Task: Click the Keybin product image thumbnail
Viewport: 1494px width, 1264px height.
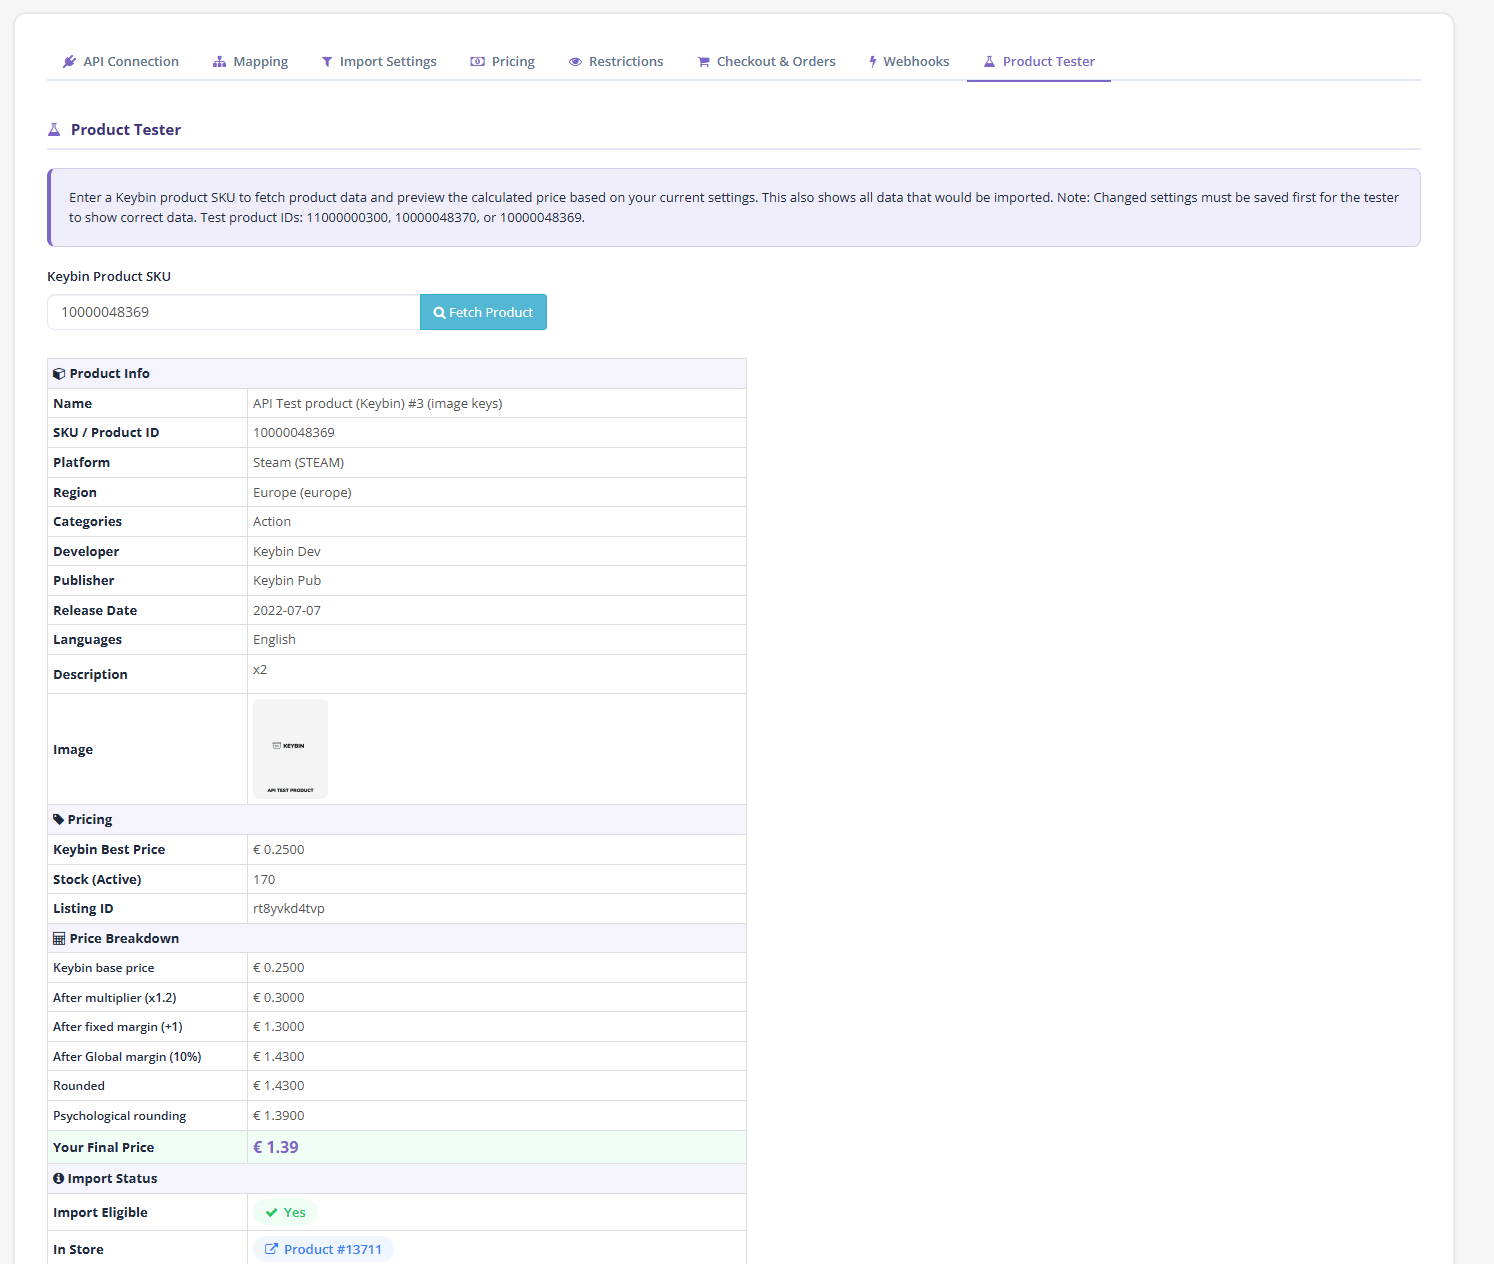Action: click(290, 749)
